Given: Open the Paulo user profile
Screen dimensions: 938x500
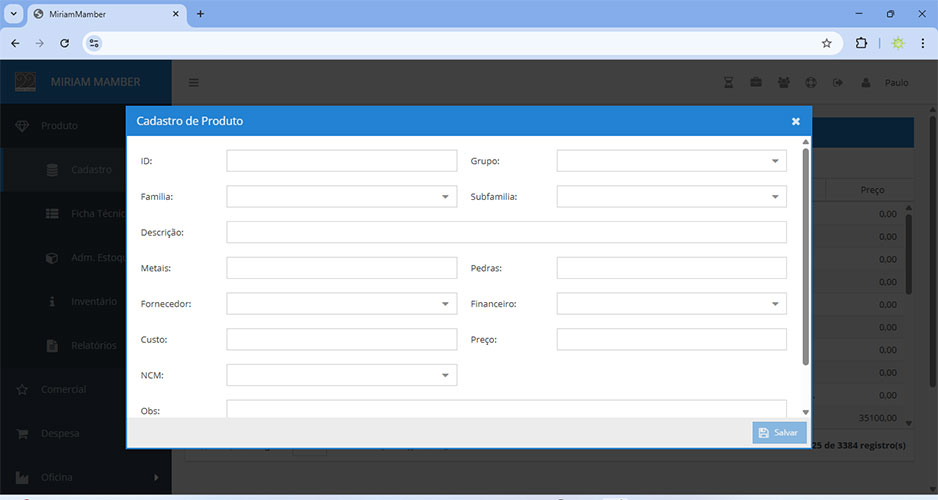Looking at the screenshot, I should 885,83.
